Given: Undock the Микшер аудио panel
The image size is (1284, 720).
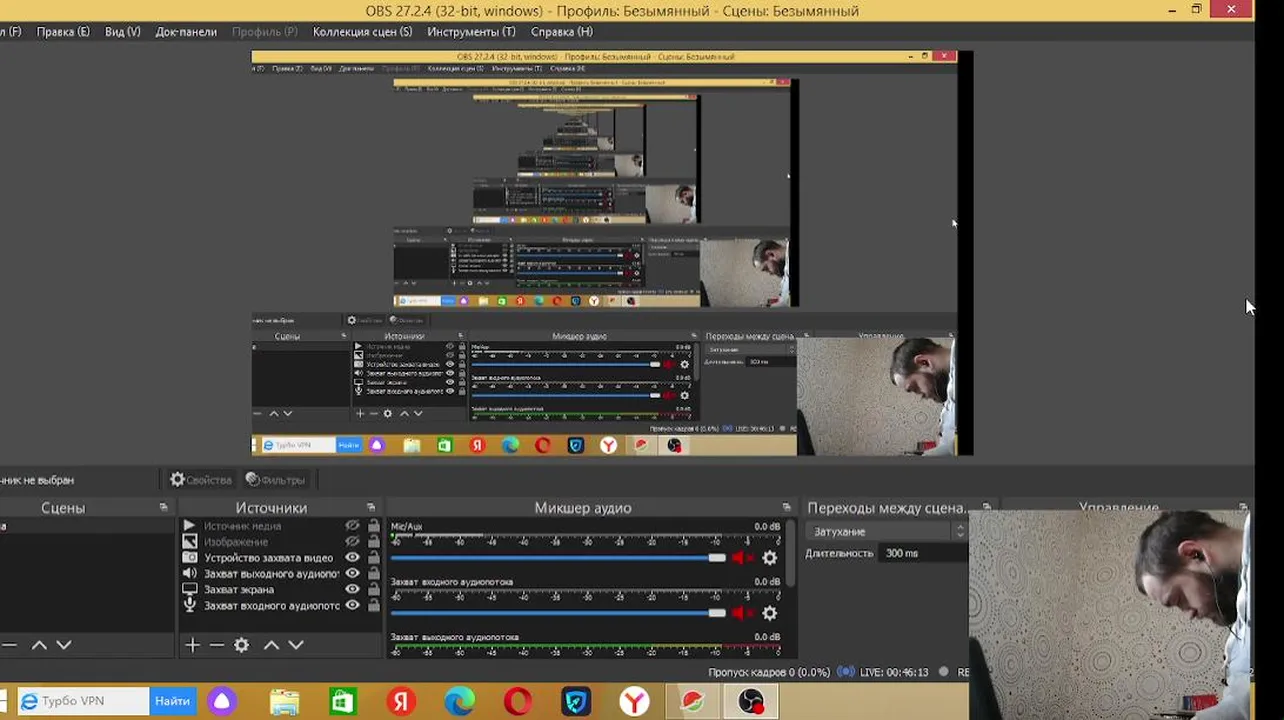Looking at the screenshot, I should tap(786, 508).
